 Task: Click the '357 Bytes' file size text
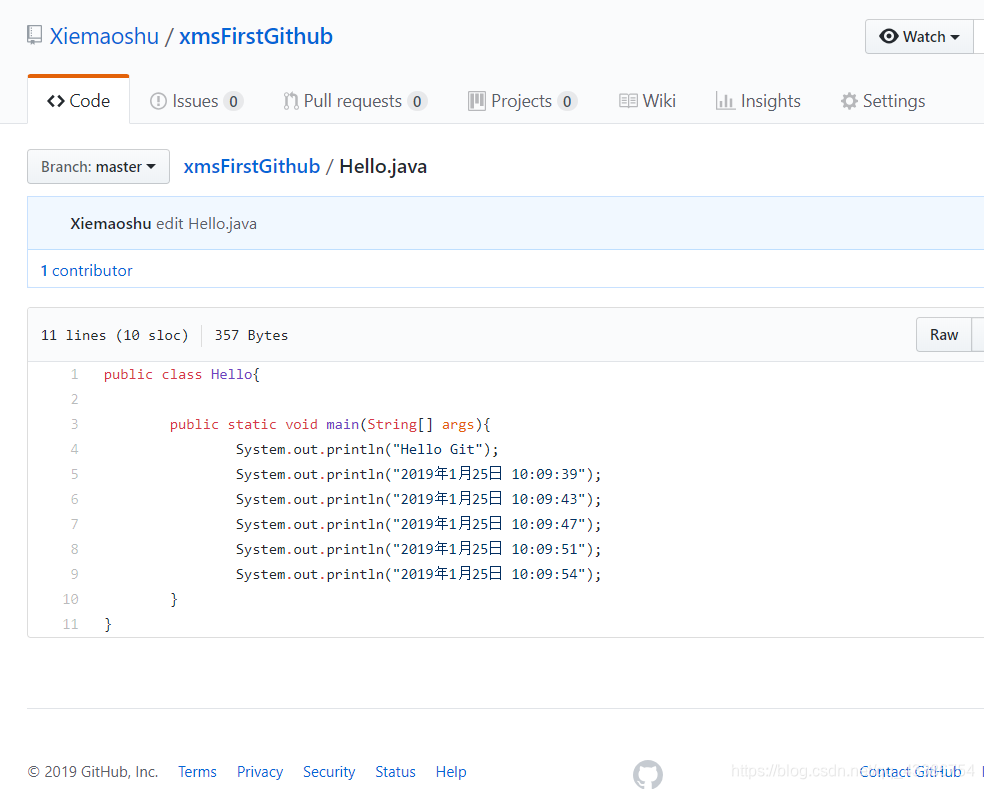pos(251,335)
